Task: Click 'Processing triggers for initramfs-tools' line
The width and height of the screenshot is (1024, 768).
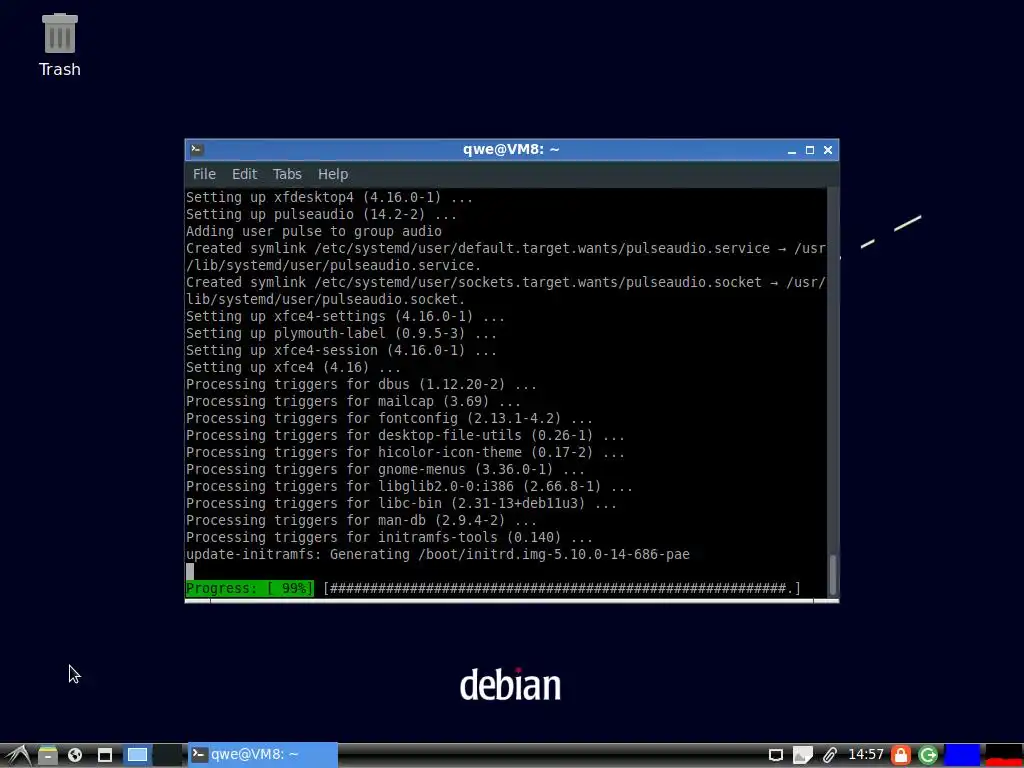Action: [x=389, y=537]
